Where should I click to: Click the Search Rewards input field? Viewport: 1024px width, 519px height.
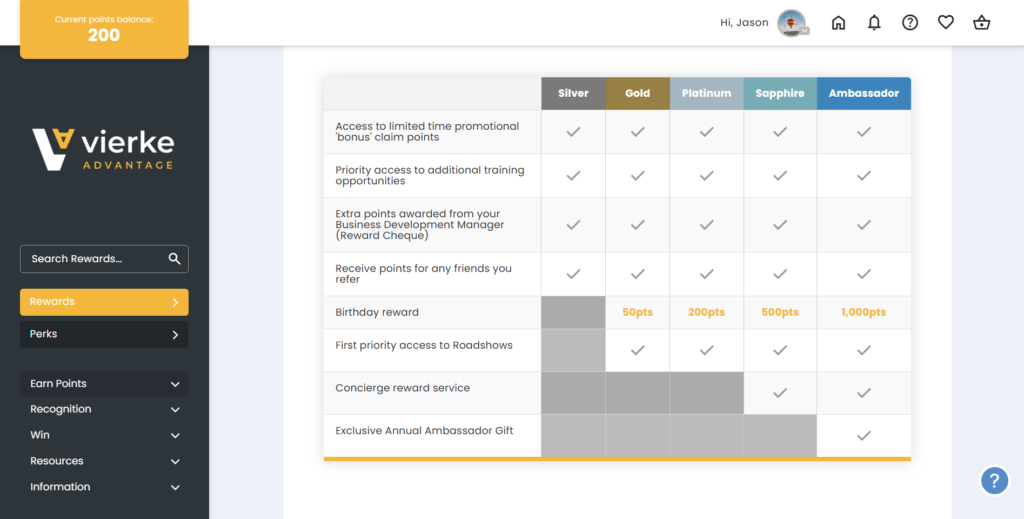[92, 259]
